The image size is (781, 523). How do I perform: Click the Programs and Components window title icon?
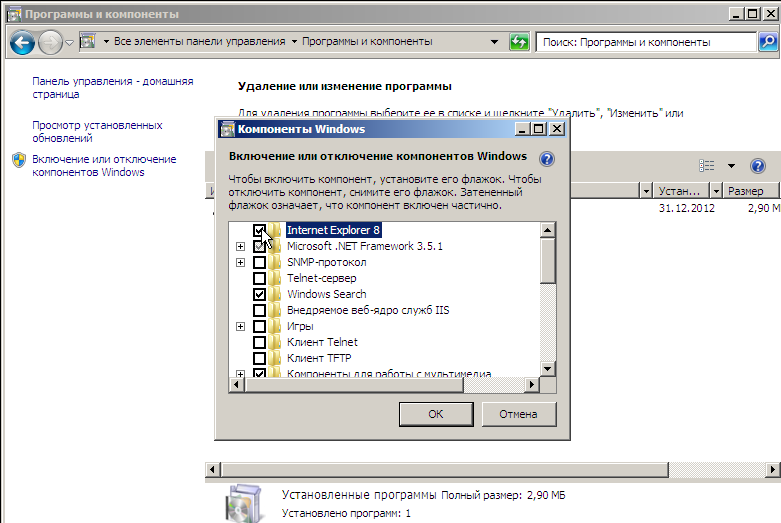pos(14,14)
